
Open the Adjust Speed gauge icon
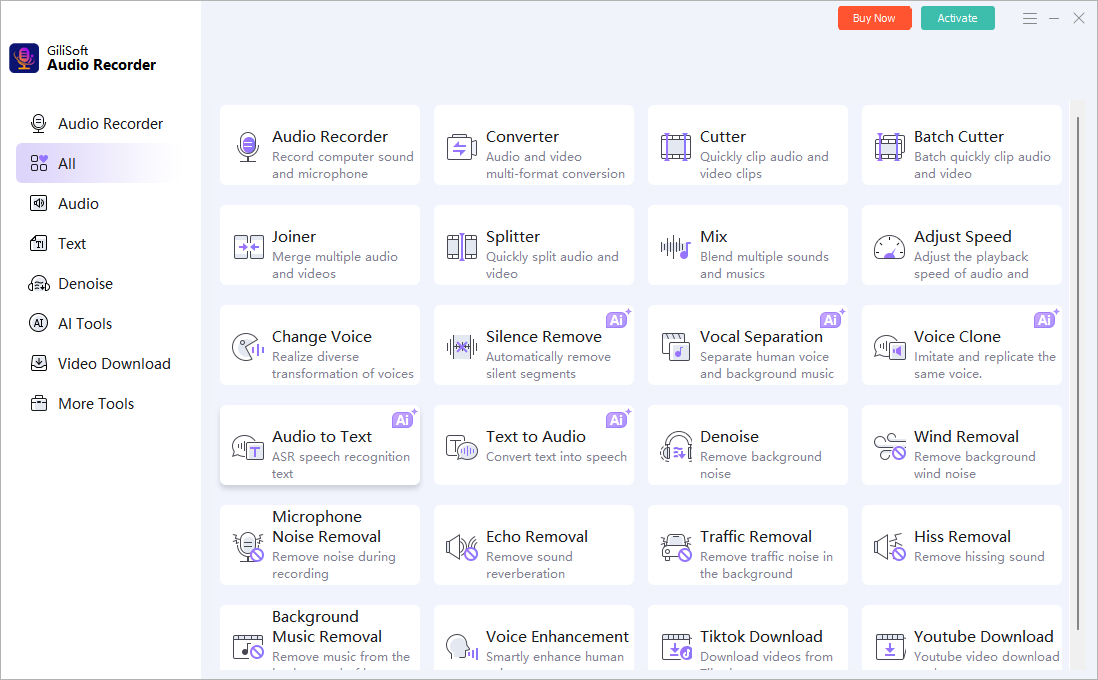889,247
